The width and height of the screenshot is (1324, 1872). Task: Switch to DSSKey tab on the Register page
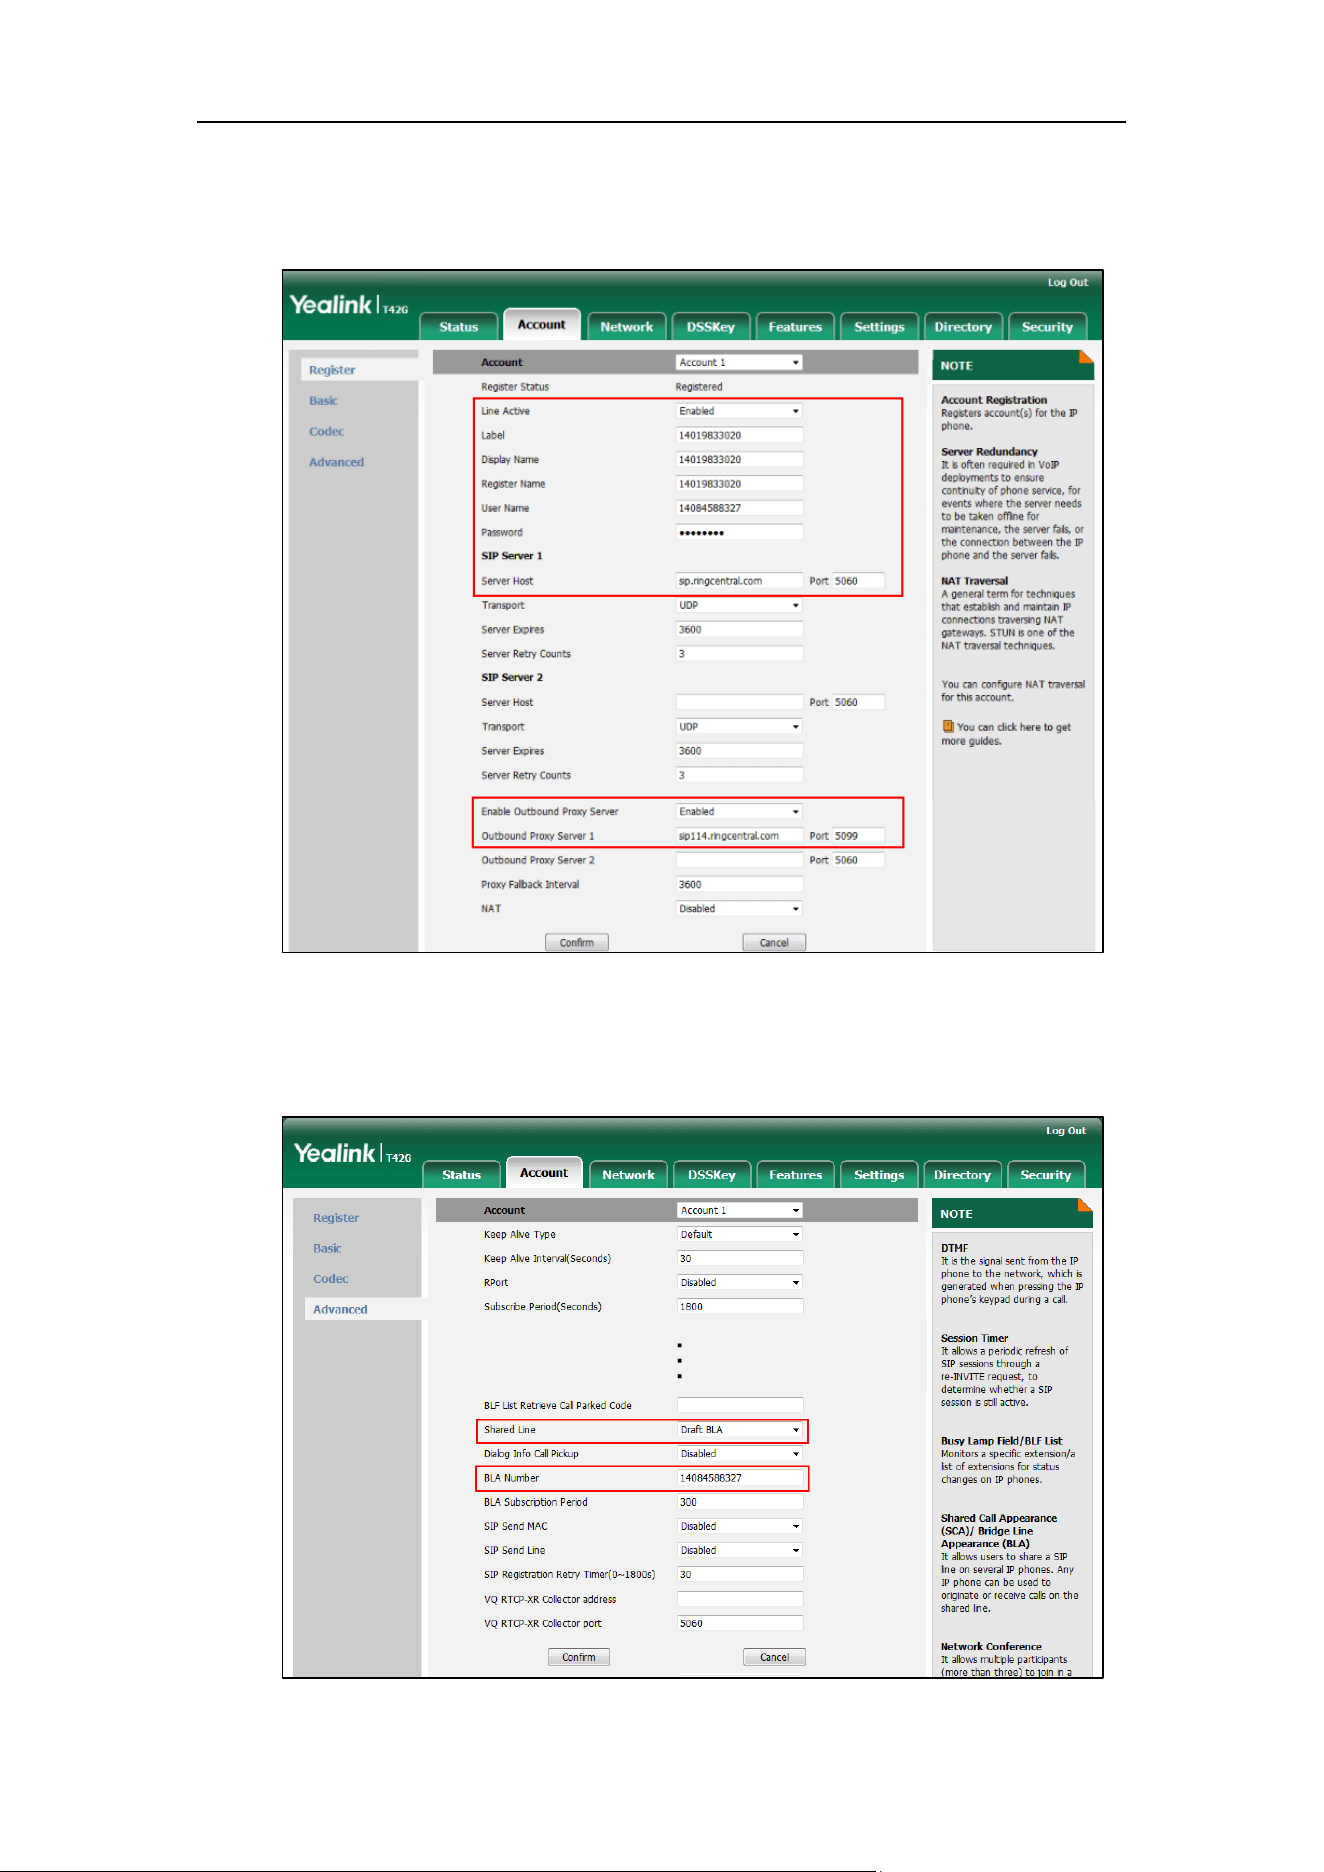pyautogui.click(x=710, y=327)
